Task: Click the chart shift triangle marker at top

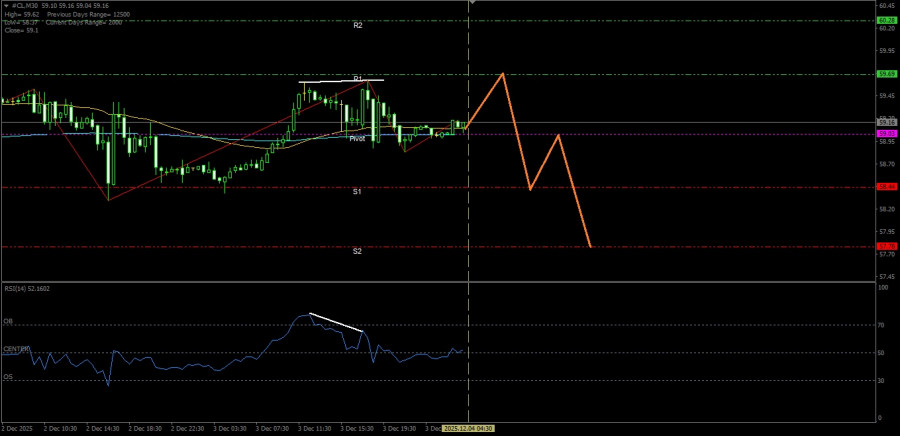Action: click(472, 3)
